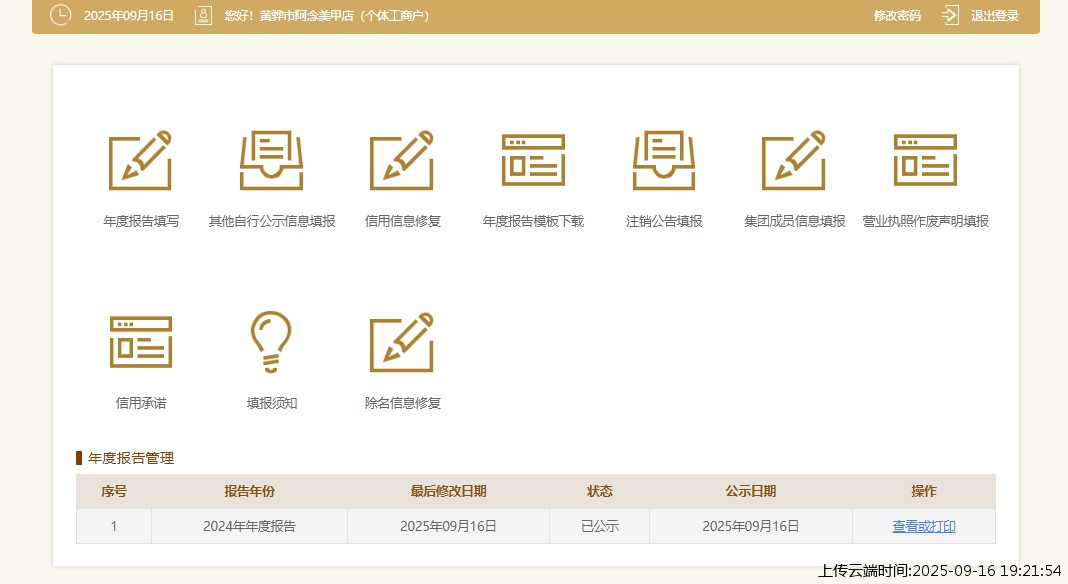Click the 序号 column header
Viewport: 1068px width, 584px height.
[x=114, y=491]
